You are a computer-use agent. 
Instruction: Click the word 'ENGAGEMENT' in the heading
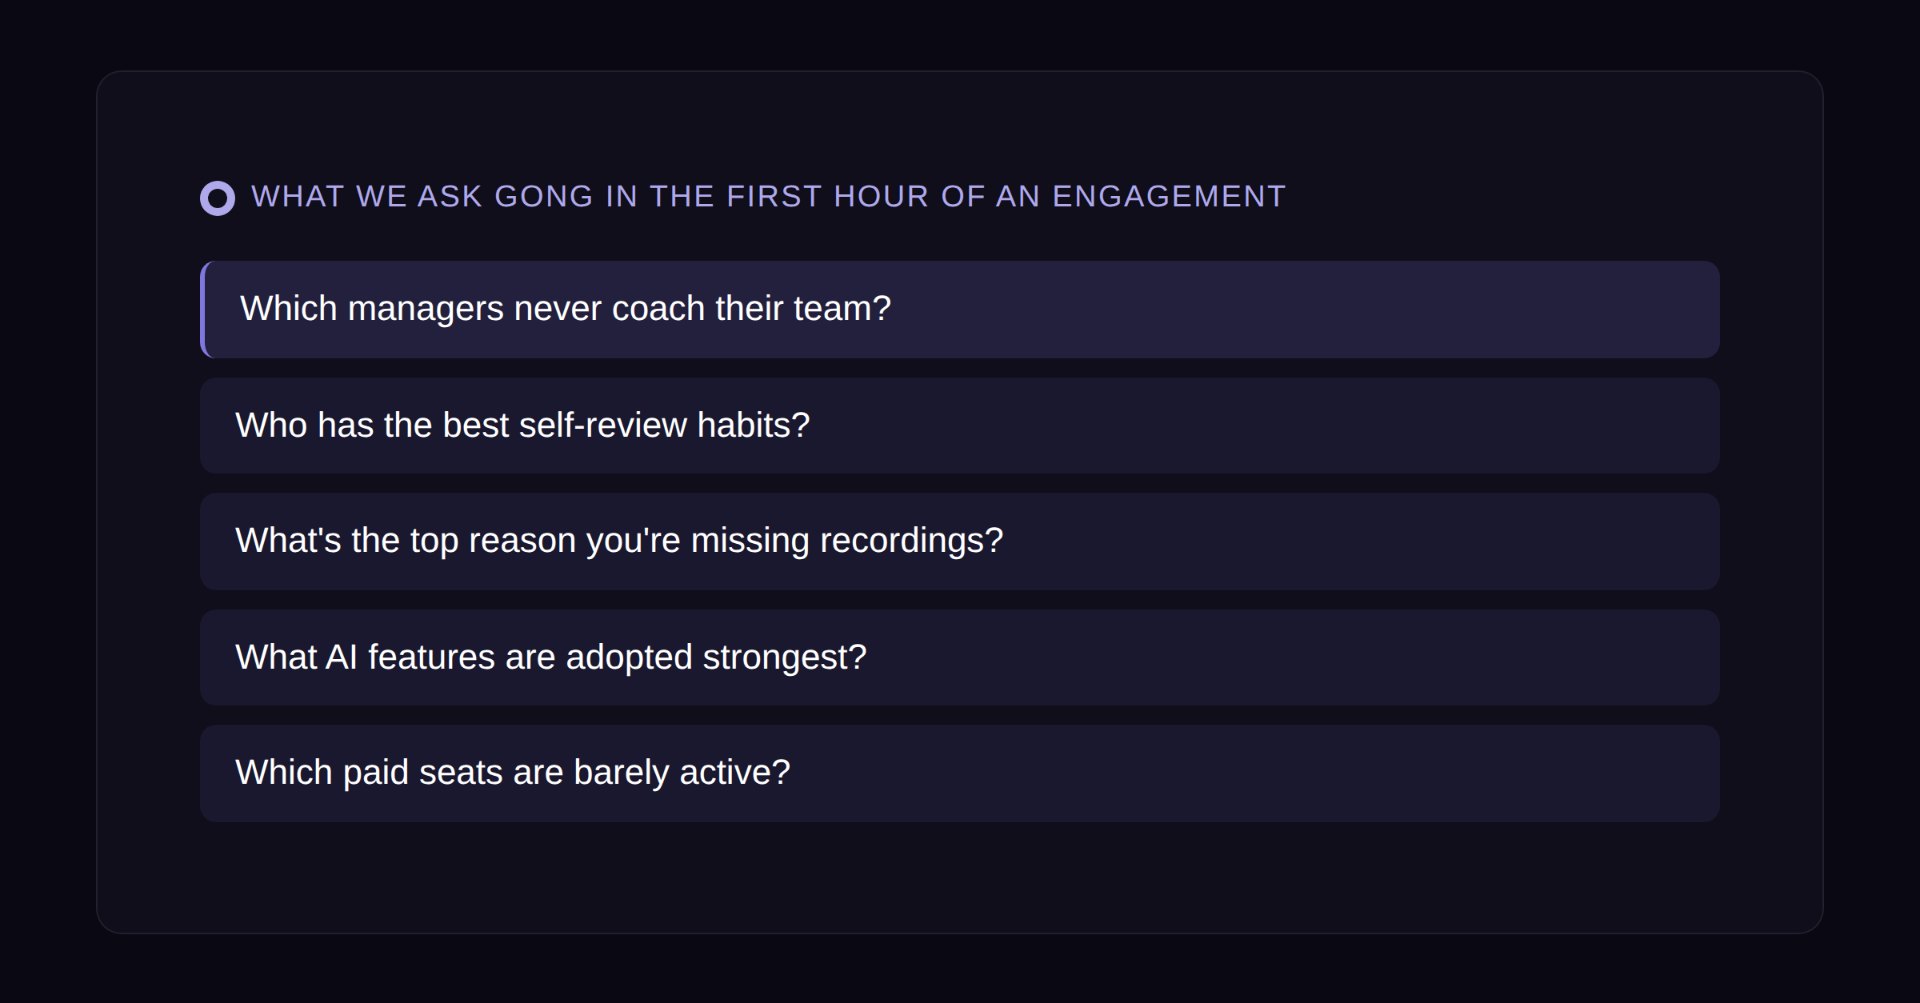click(x=1169, y=196)
